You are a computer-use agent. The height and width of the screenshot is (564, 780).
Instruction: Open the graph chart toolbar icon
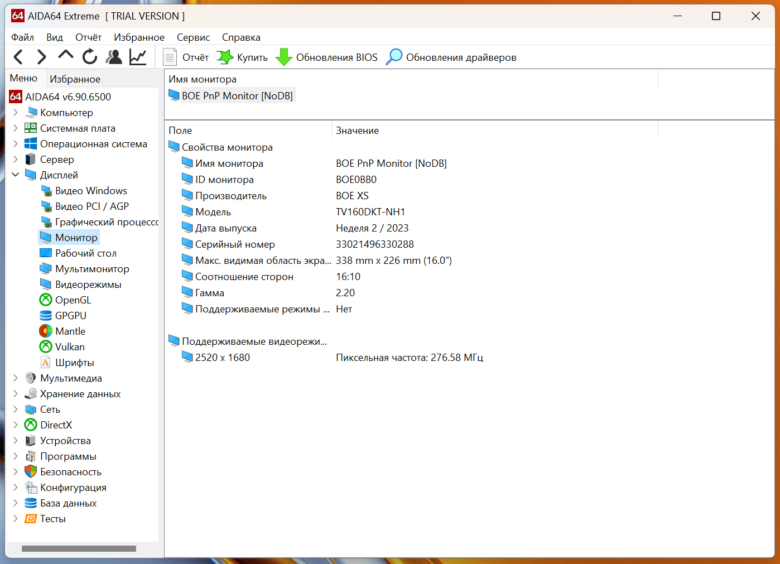click(138, 57)
